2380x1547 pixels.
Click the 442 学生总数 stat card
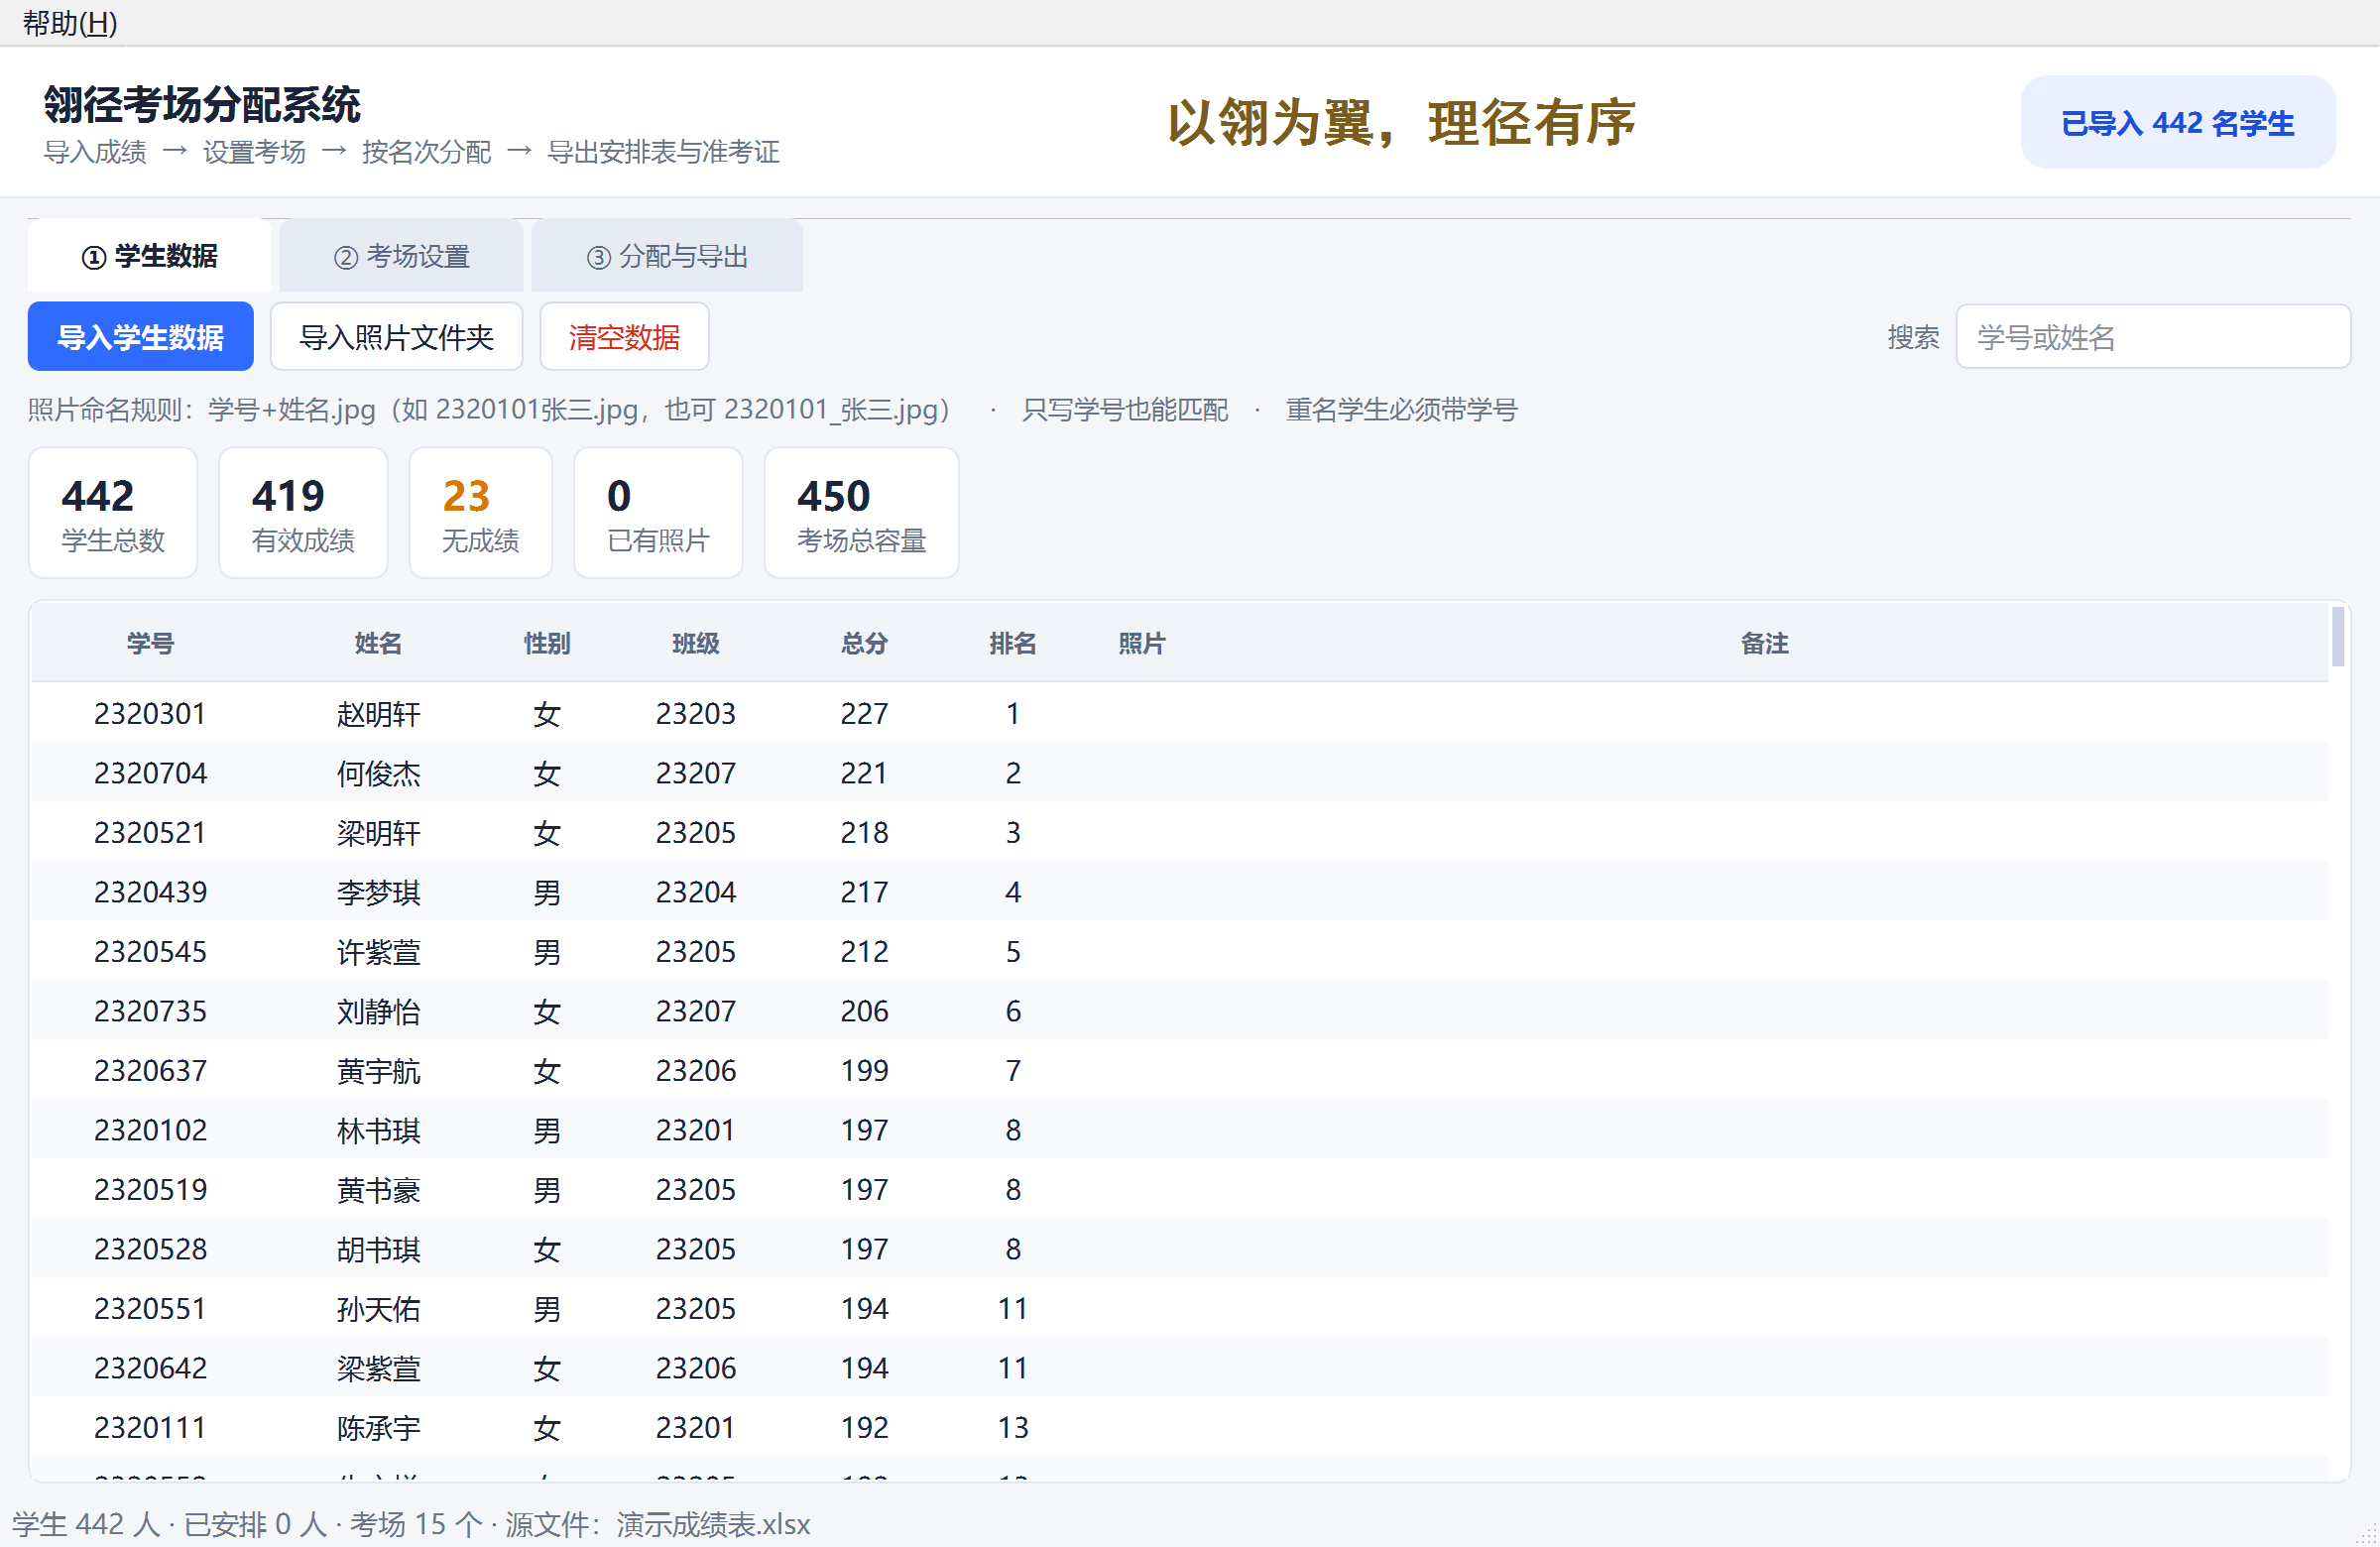tap(113, 513)
